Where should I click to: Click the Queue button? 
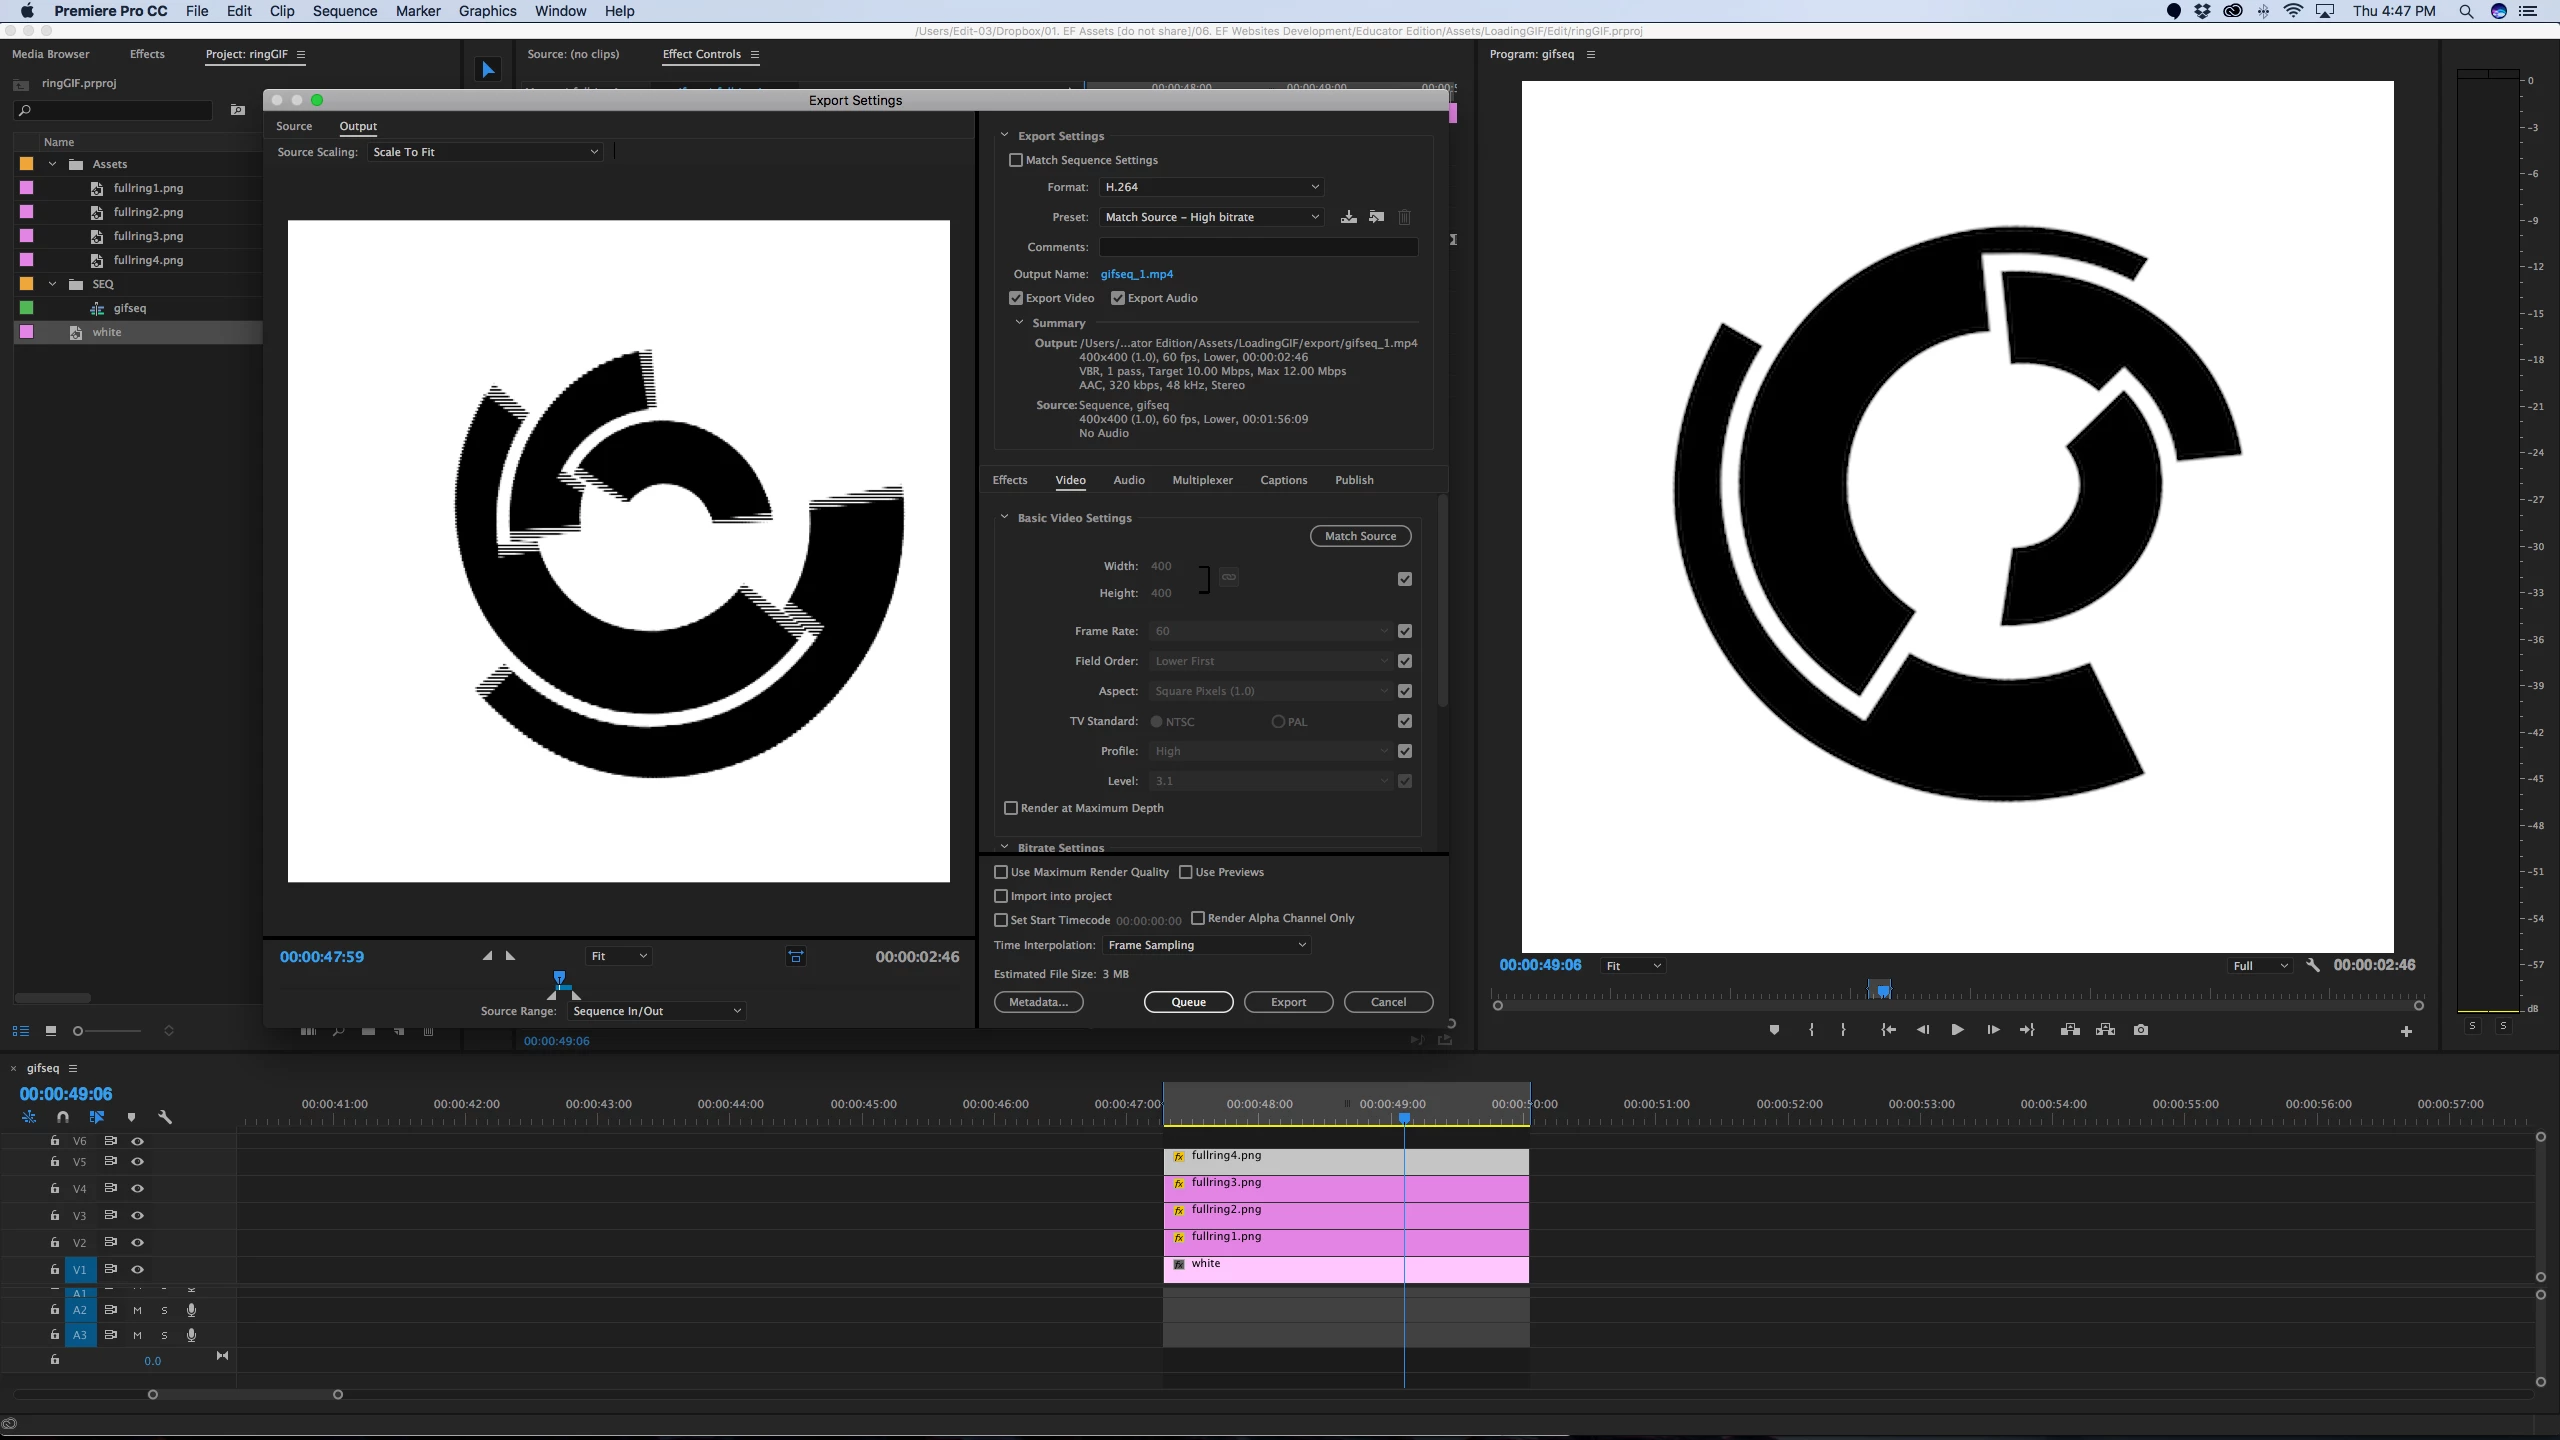[1188, 1002]
